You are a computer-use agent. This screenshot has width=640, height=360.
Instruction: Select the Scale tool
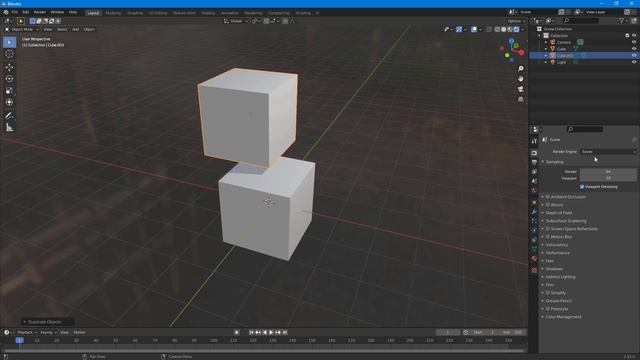(9, 91)
